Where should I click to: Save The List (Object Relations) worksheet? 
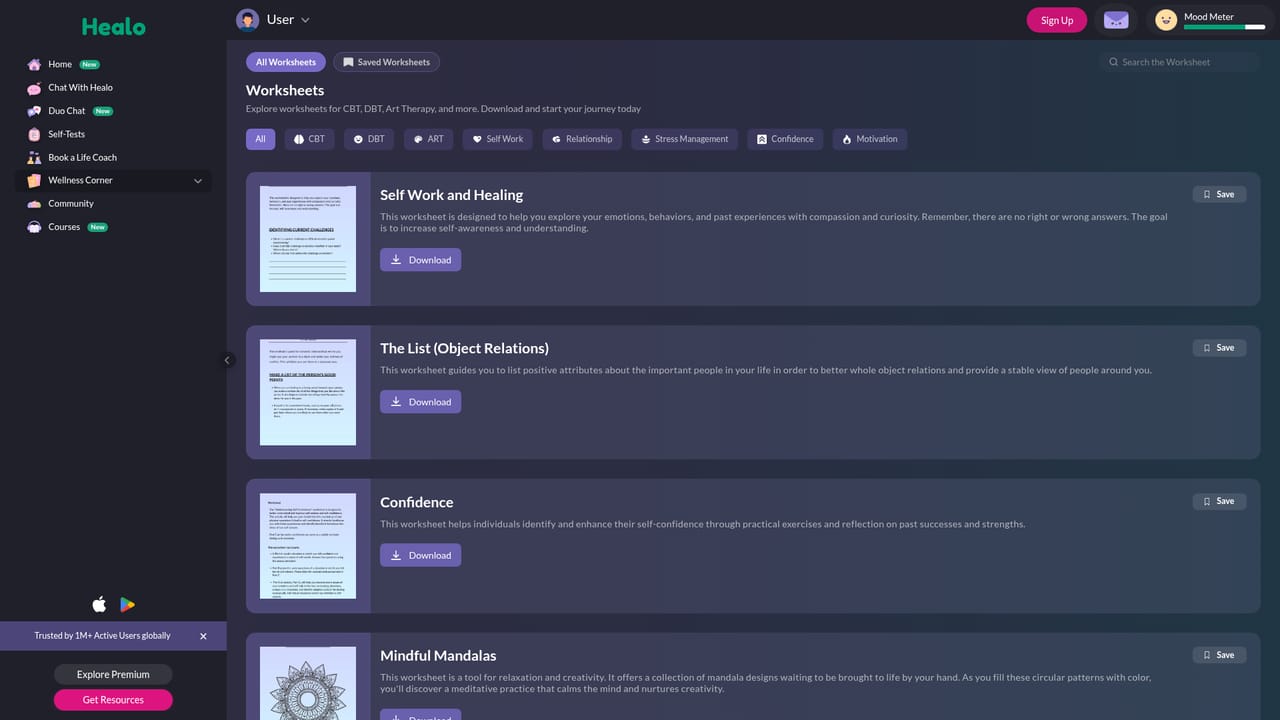(1219, 348)
